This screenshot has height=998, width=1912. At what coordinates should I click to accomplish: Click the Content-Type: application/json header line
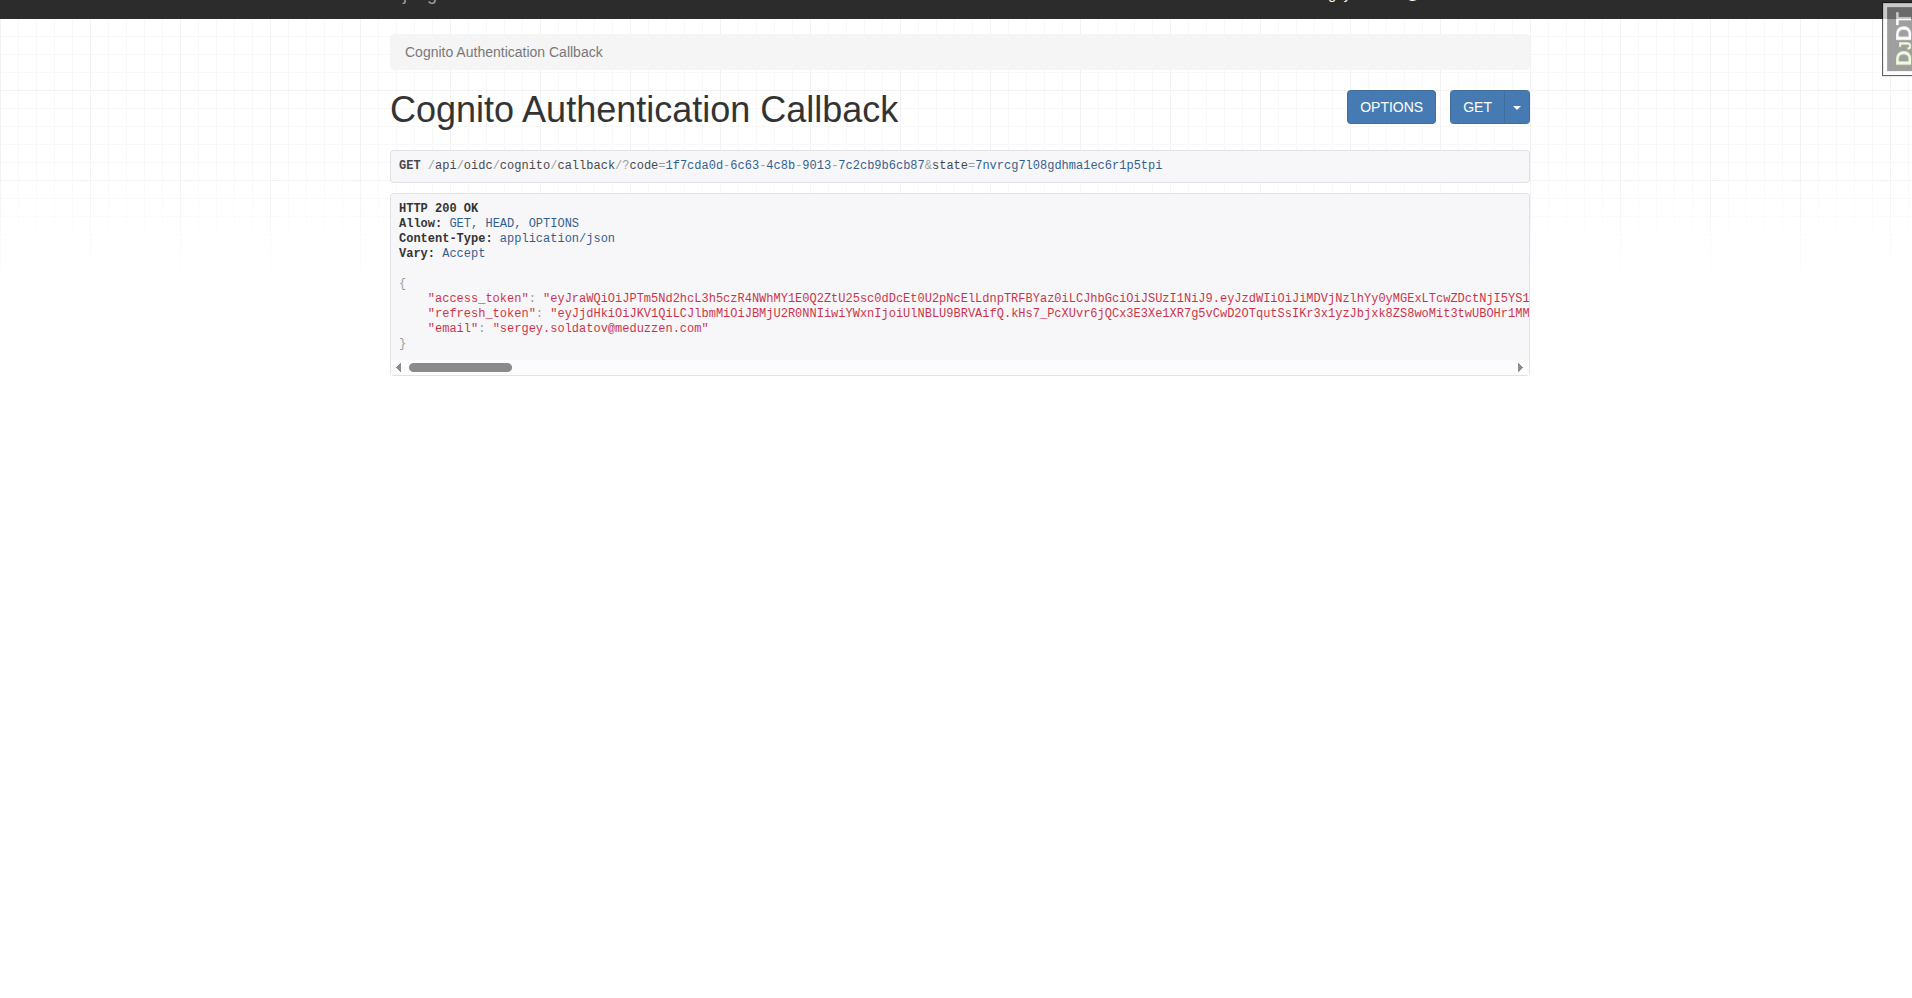coord(507,238)
